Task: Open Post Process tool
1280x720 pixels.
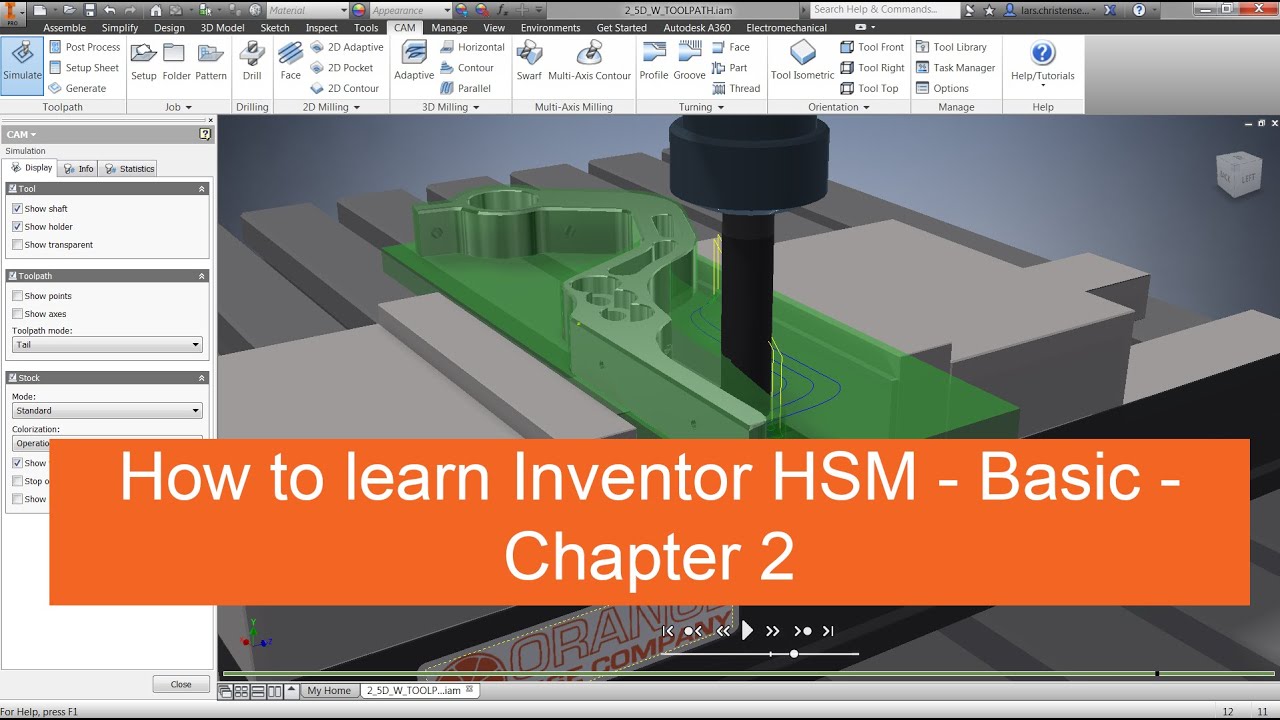Action: [x=84, y=47]
